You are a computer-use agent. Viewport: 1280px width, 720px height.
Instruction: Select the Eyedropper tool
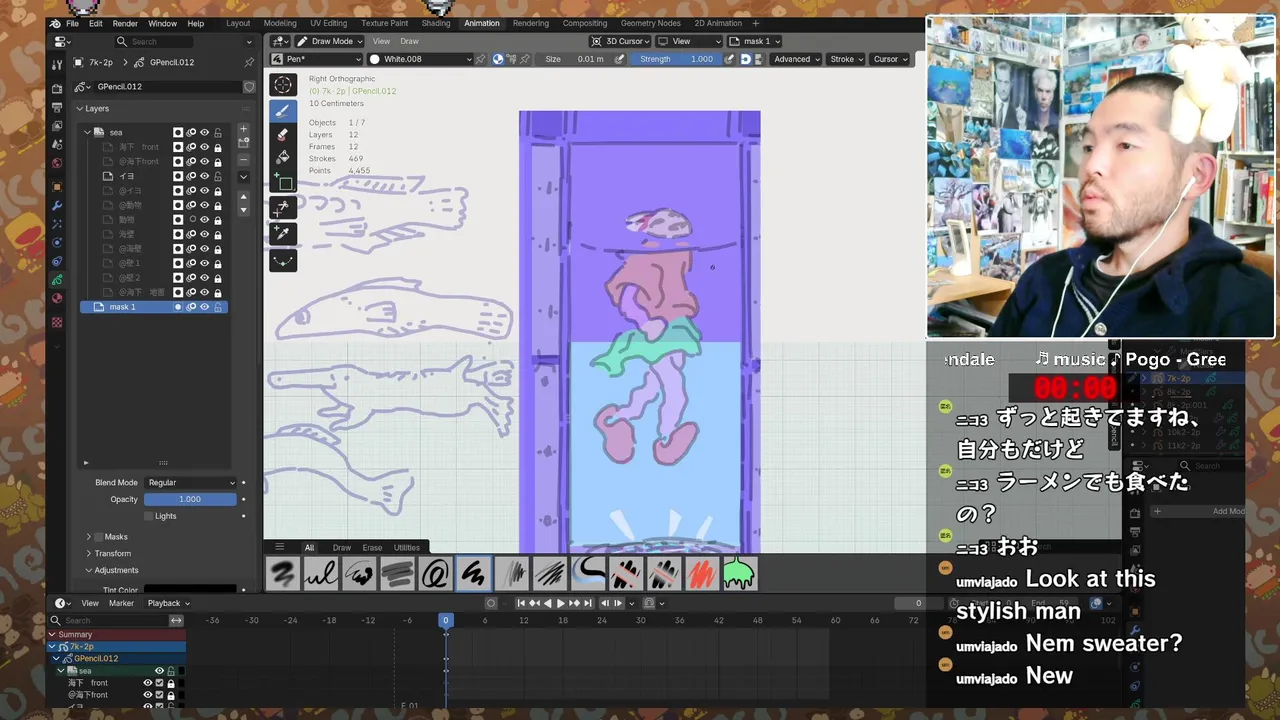click(283, 234)
